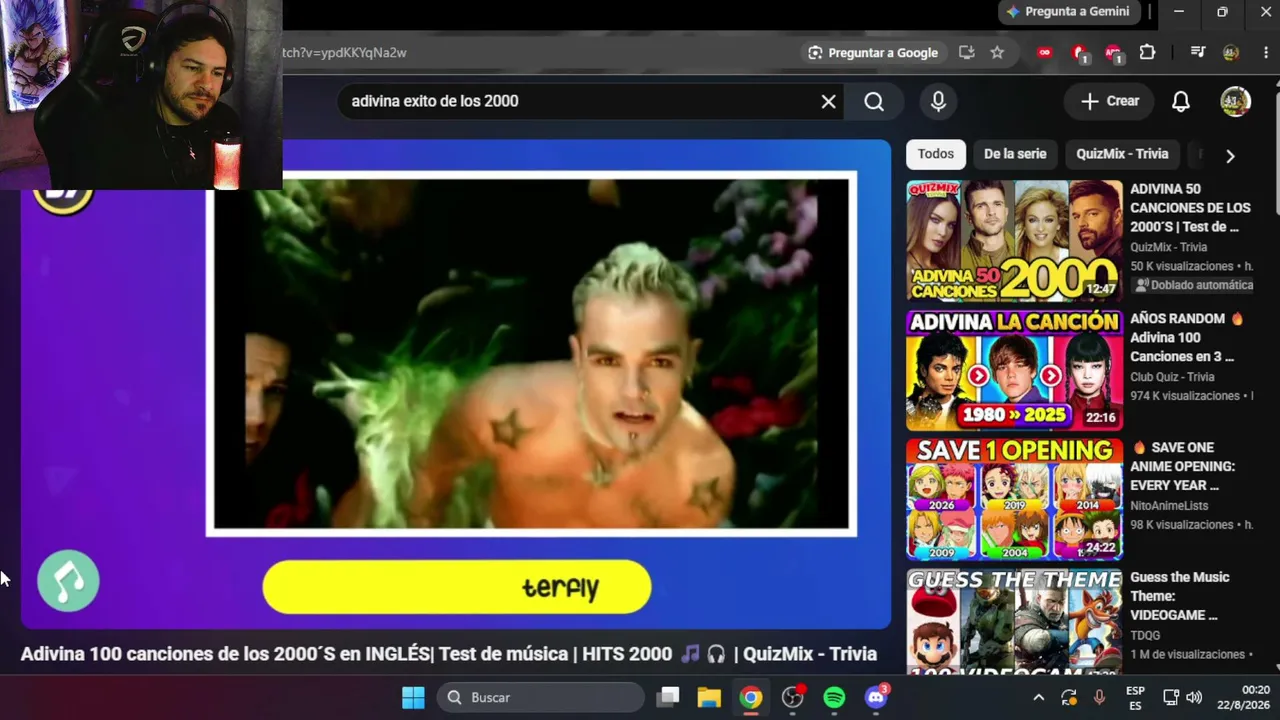Open Spotify from the taskbar
Screen dimensions: 1280x720
pos(834,697)
